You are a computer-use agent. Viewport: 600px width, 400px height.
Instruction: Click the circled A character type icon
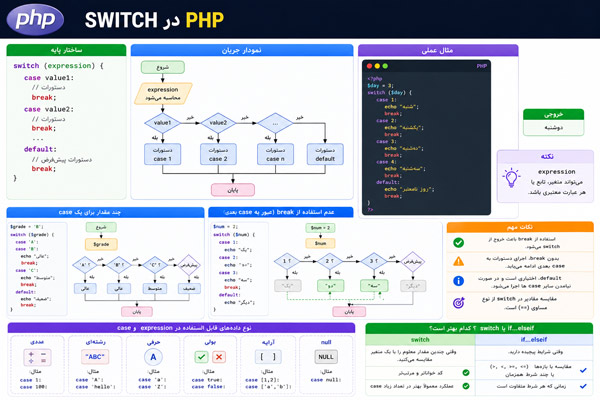153,357
